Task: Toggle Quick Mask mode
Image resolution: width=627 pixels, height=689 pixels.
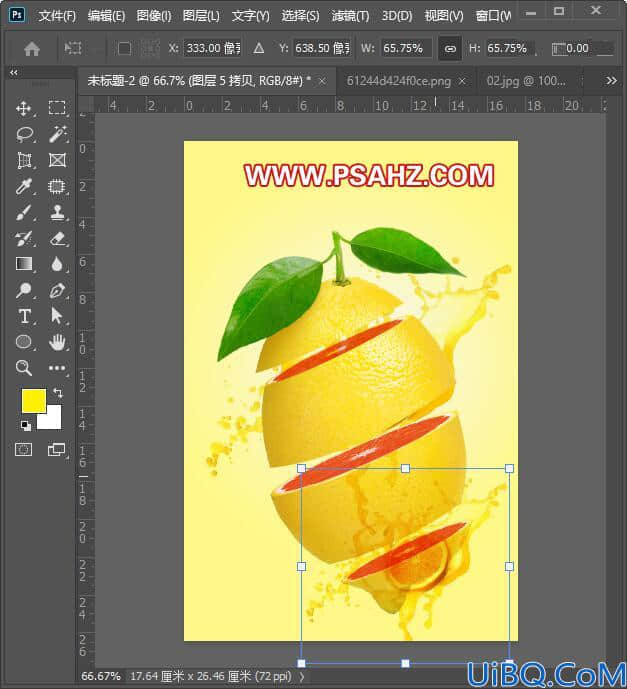Action: click(x=23, y=450)
